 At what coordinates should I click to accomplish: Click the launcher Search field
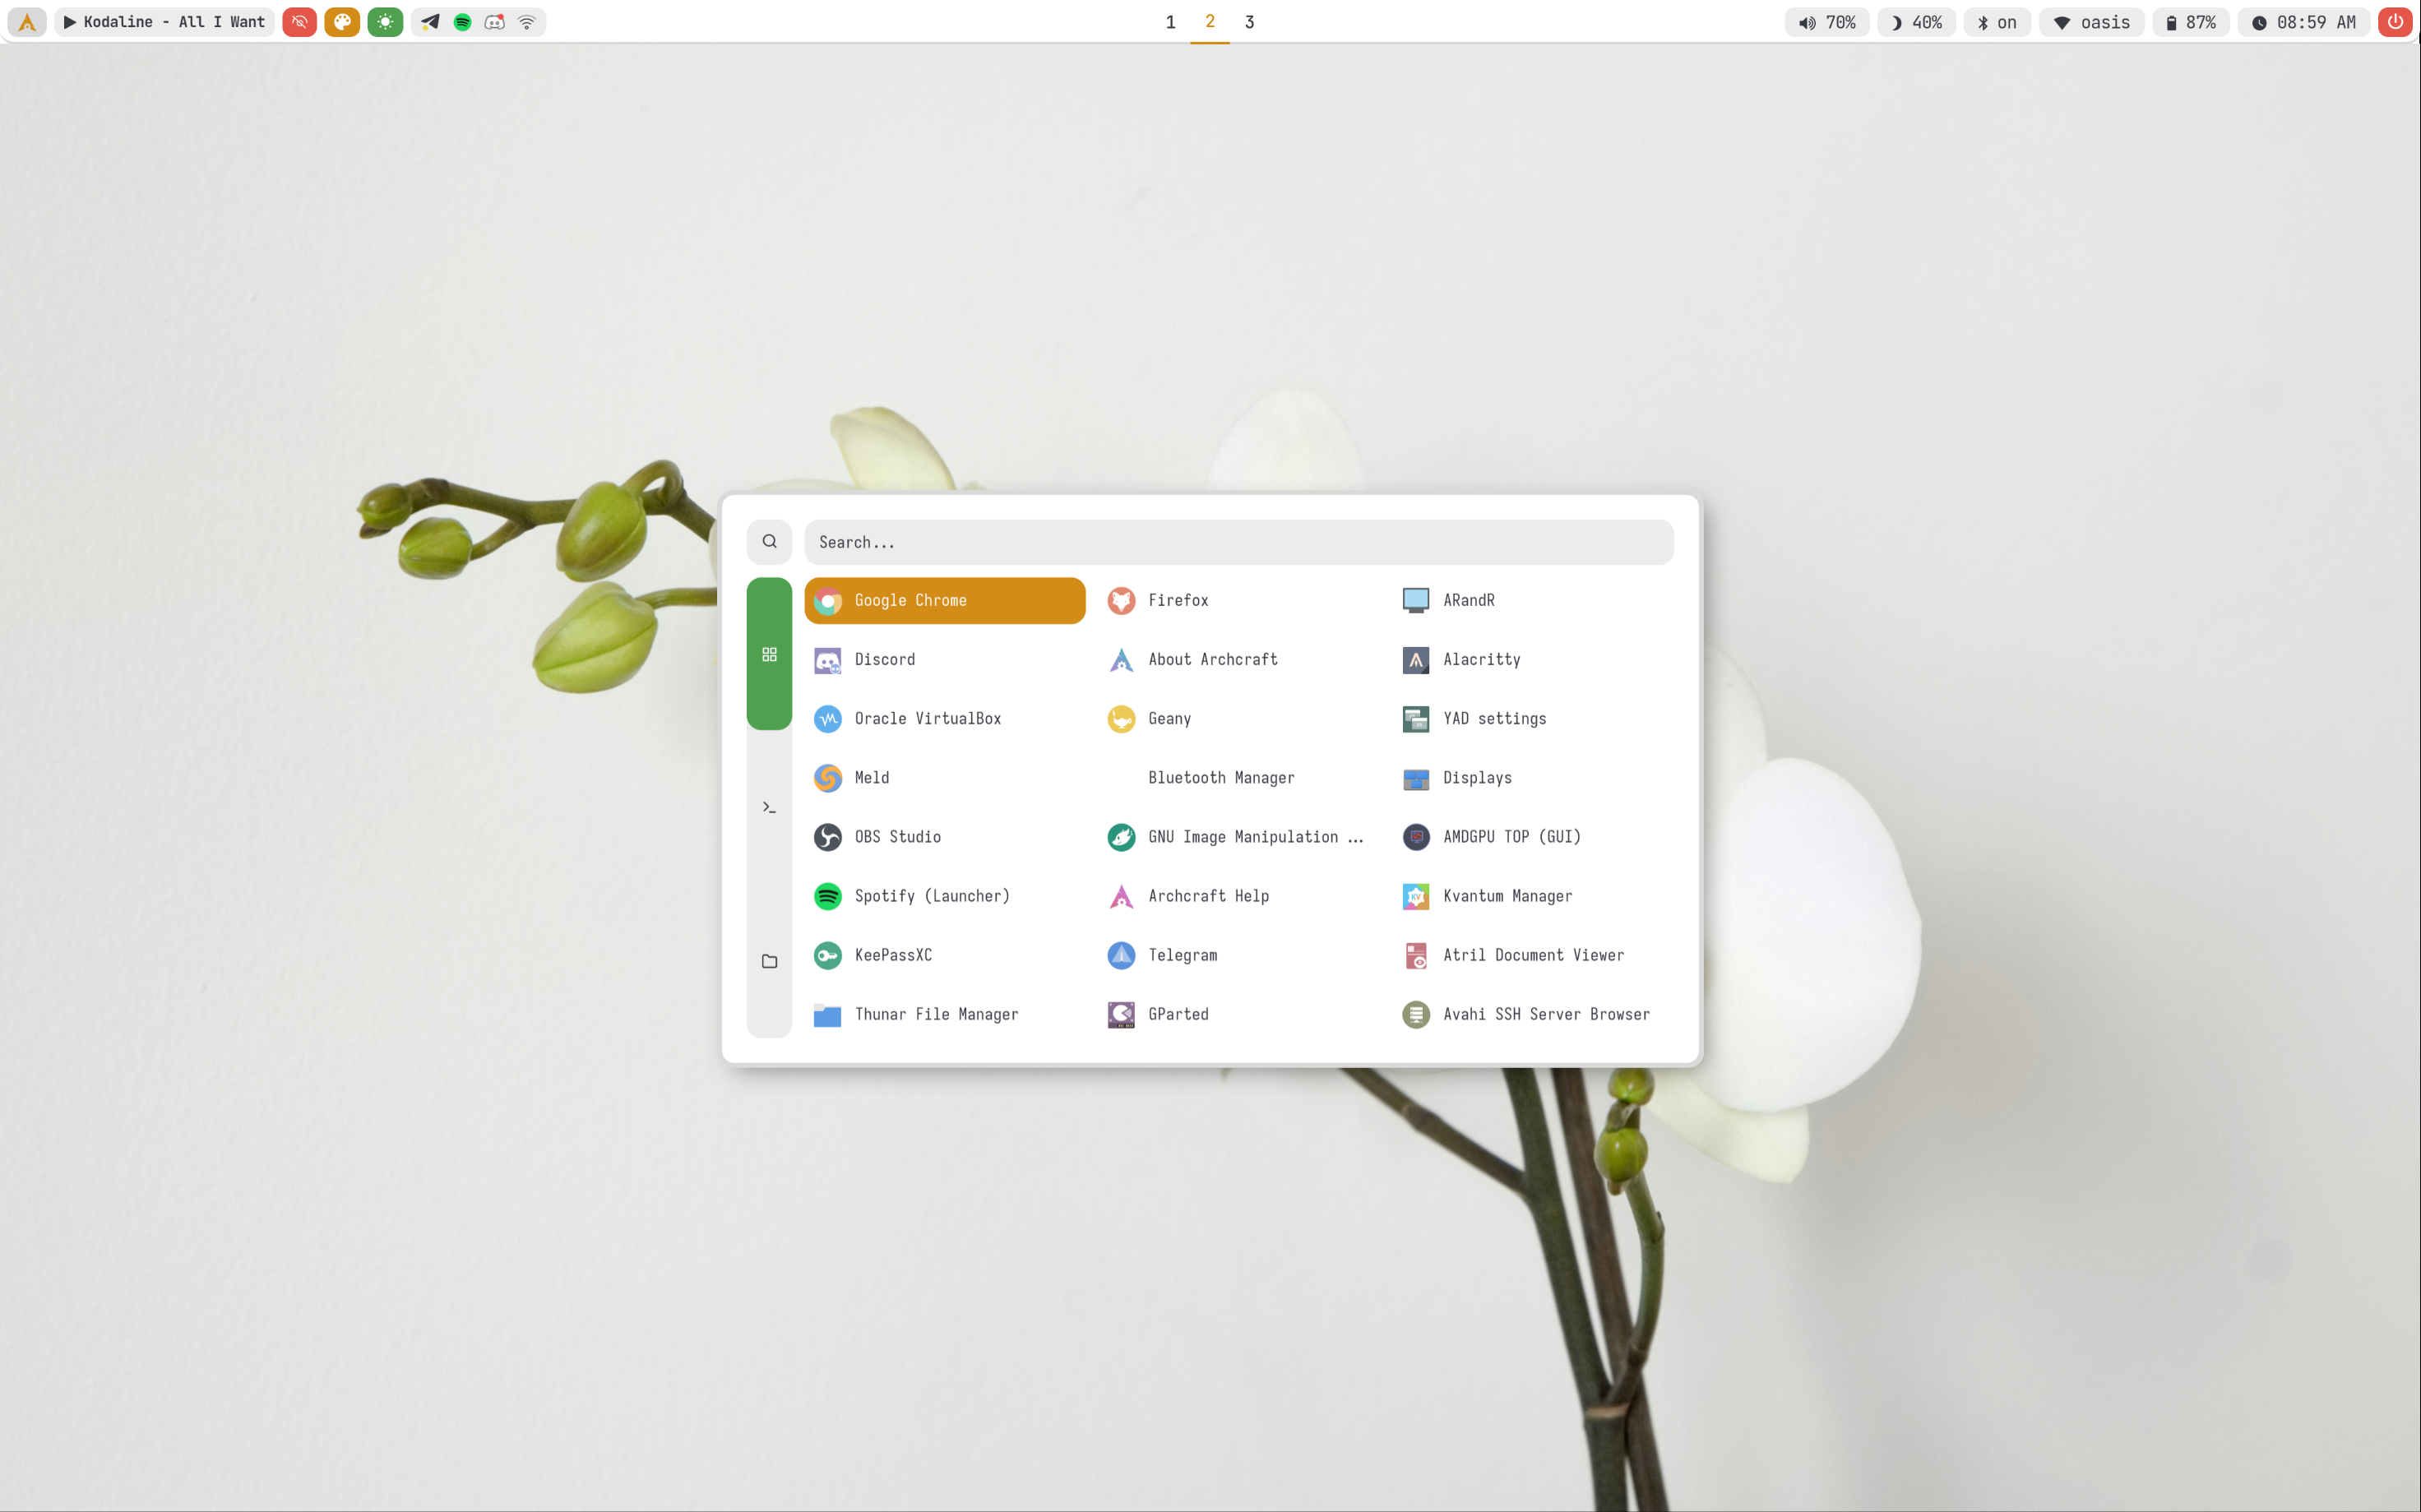pyautogui.click(x=1238, y=542)
